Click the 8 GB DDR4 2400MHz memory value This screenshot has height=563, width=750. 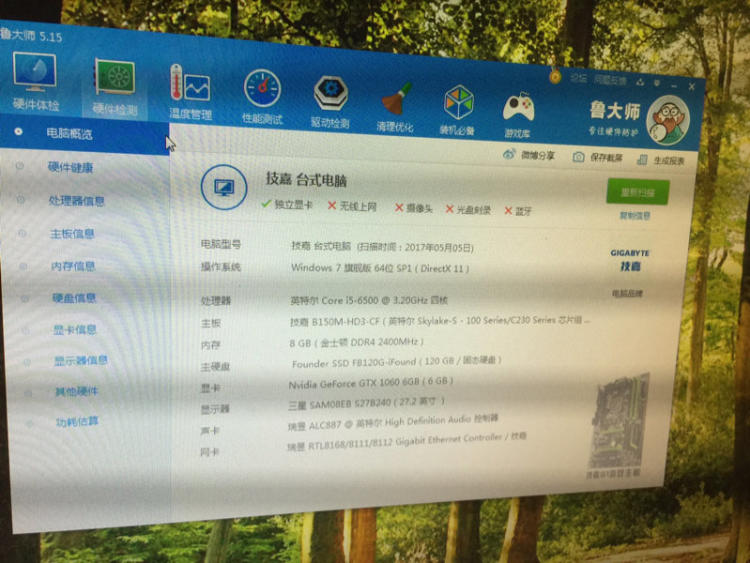tap(357, 342)
